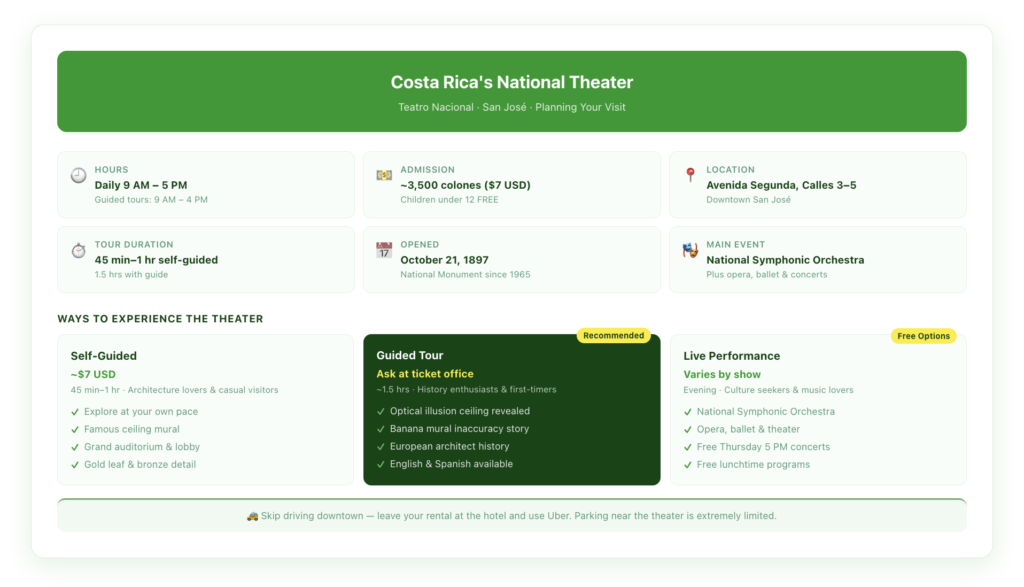The image size is (1024, 587).
Task: Click checkmark next to European architect history
Action: tap(381, 447)
